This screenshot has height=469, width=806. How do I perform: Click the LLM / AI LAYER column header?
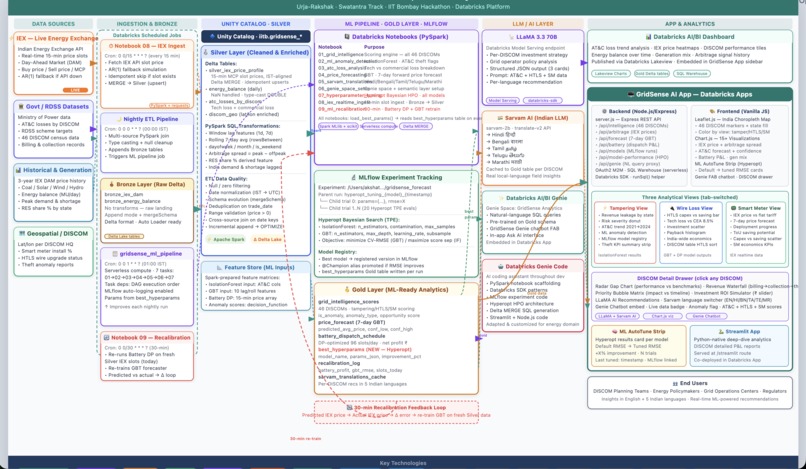click(533, 24)
